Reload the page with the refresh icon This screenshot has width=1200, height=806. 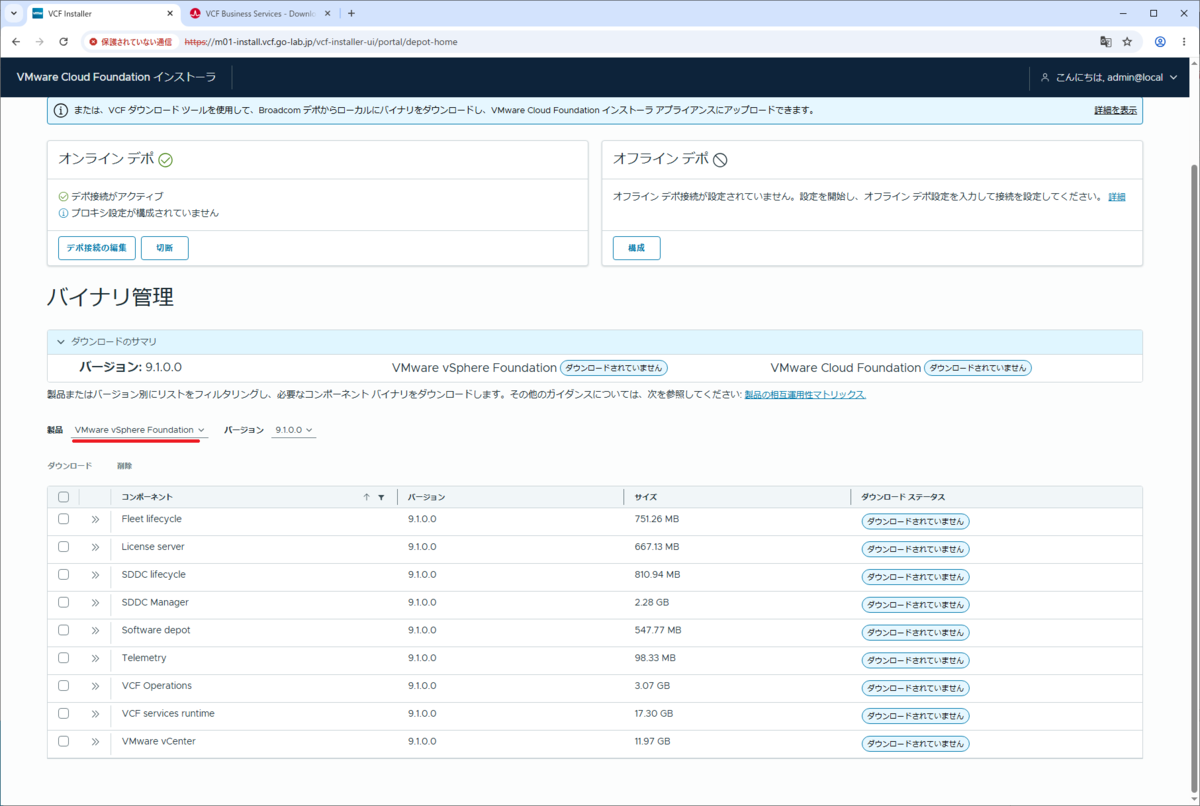(x=63, y=42)
